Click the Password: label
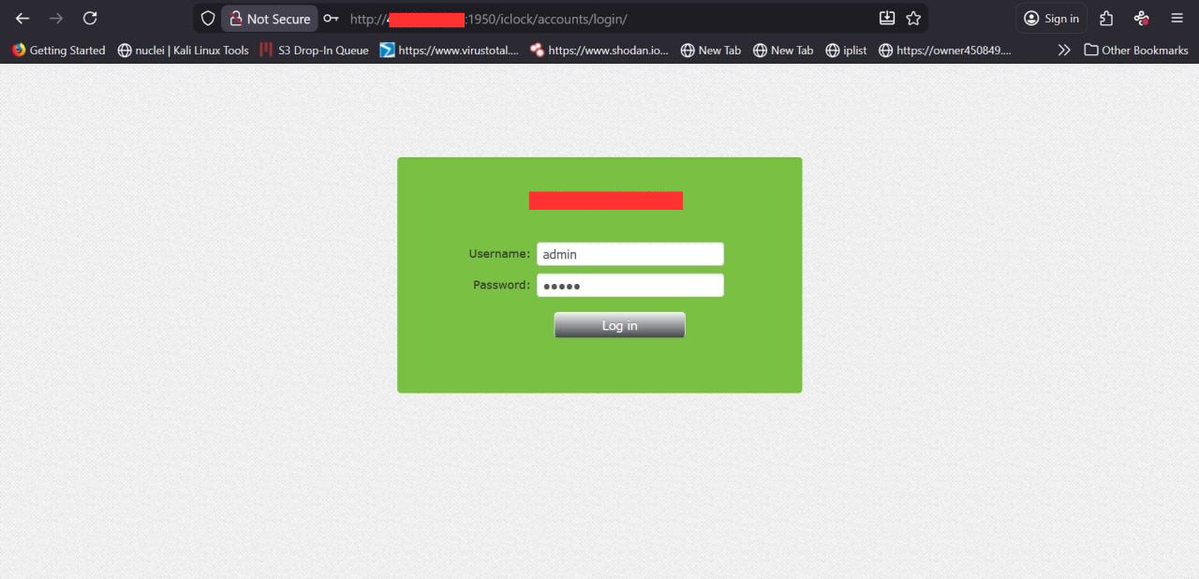Screen dimensions: 1199x579 pyautogui.click(x=502, y=285)
